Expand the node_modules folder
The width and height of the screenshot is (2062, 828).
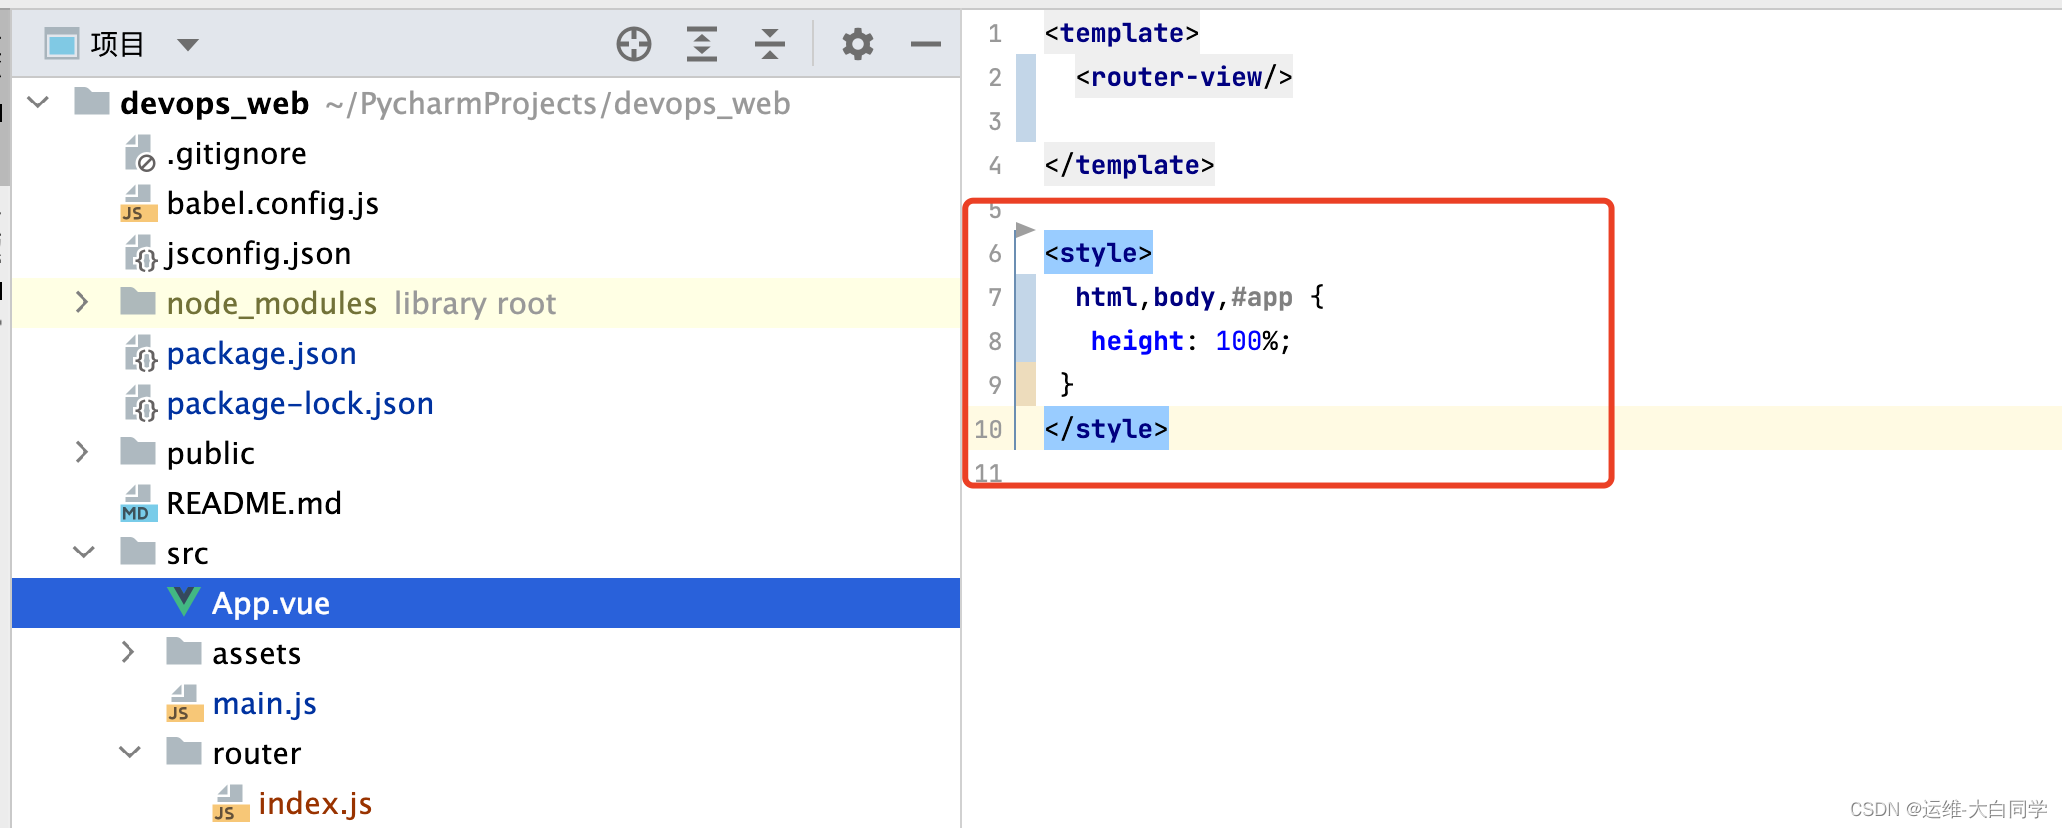[82, 302]
